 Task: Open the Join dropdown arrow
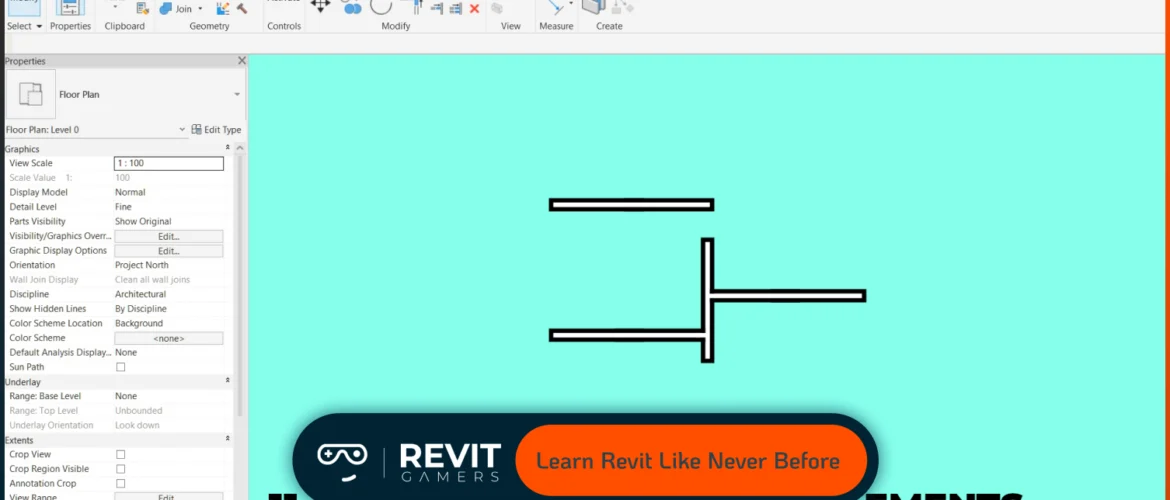[200, 9]
